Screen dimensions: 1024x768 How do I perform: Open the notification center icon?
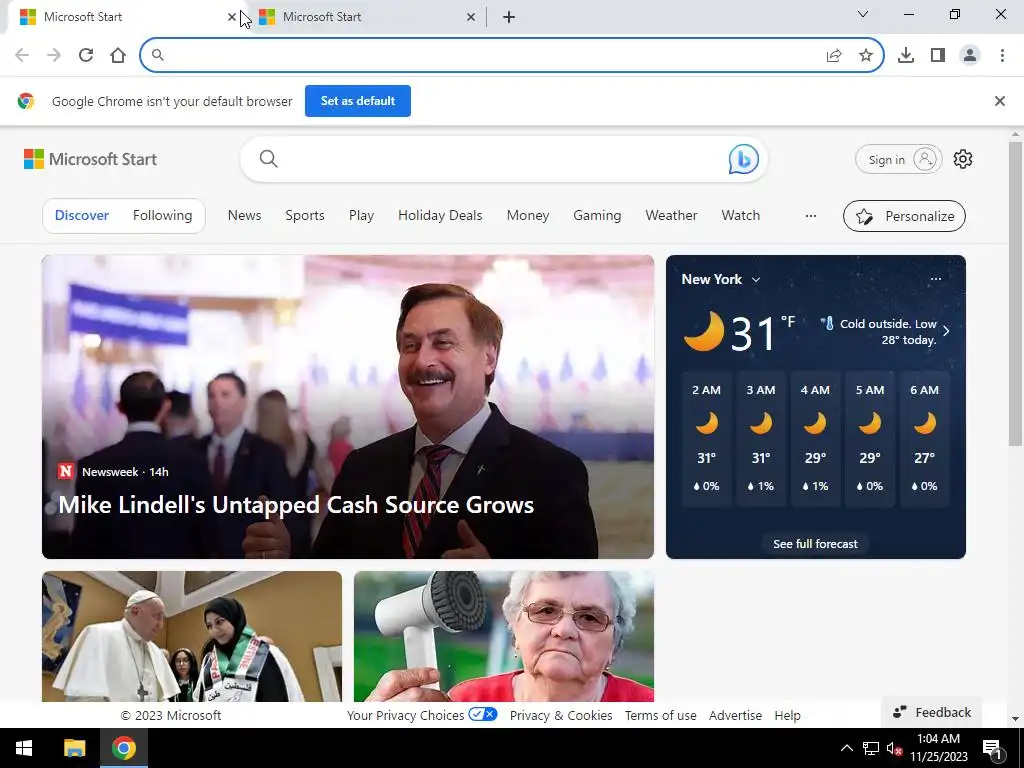[x=993, y=748]
